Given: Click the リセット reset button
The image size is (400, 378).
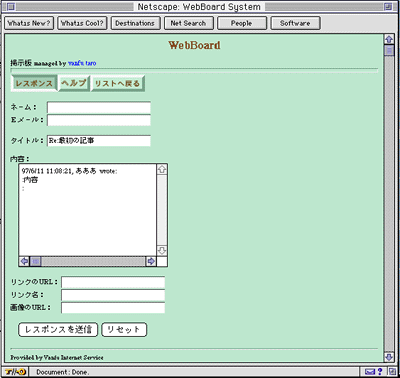Looking at the screenshot, I should click(124, 330).
